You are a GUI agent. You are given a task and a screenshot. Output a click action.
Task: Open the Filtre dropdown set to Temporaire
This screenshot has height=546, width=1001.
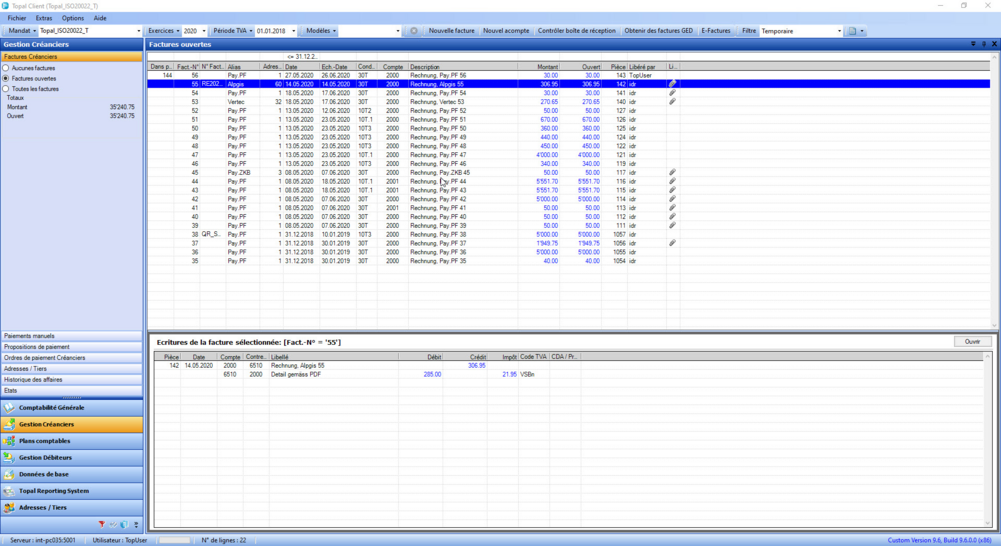(838, 31)
